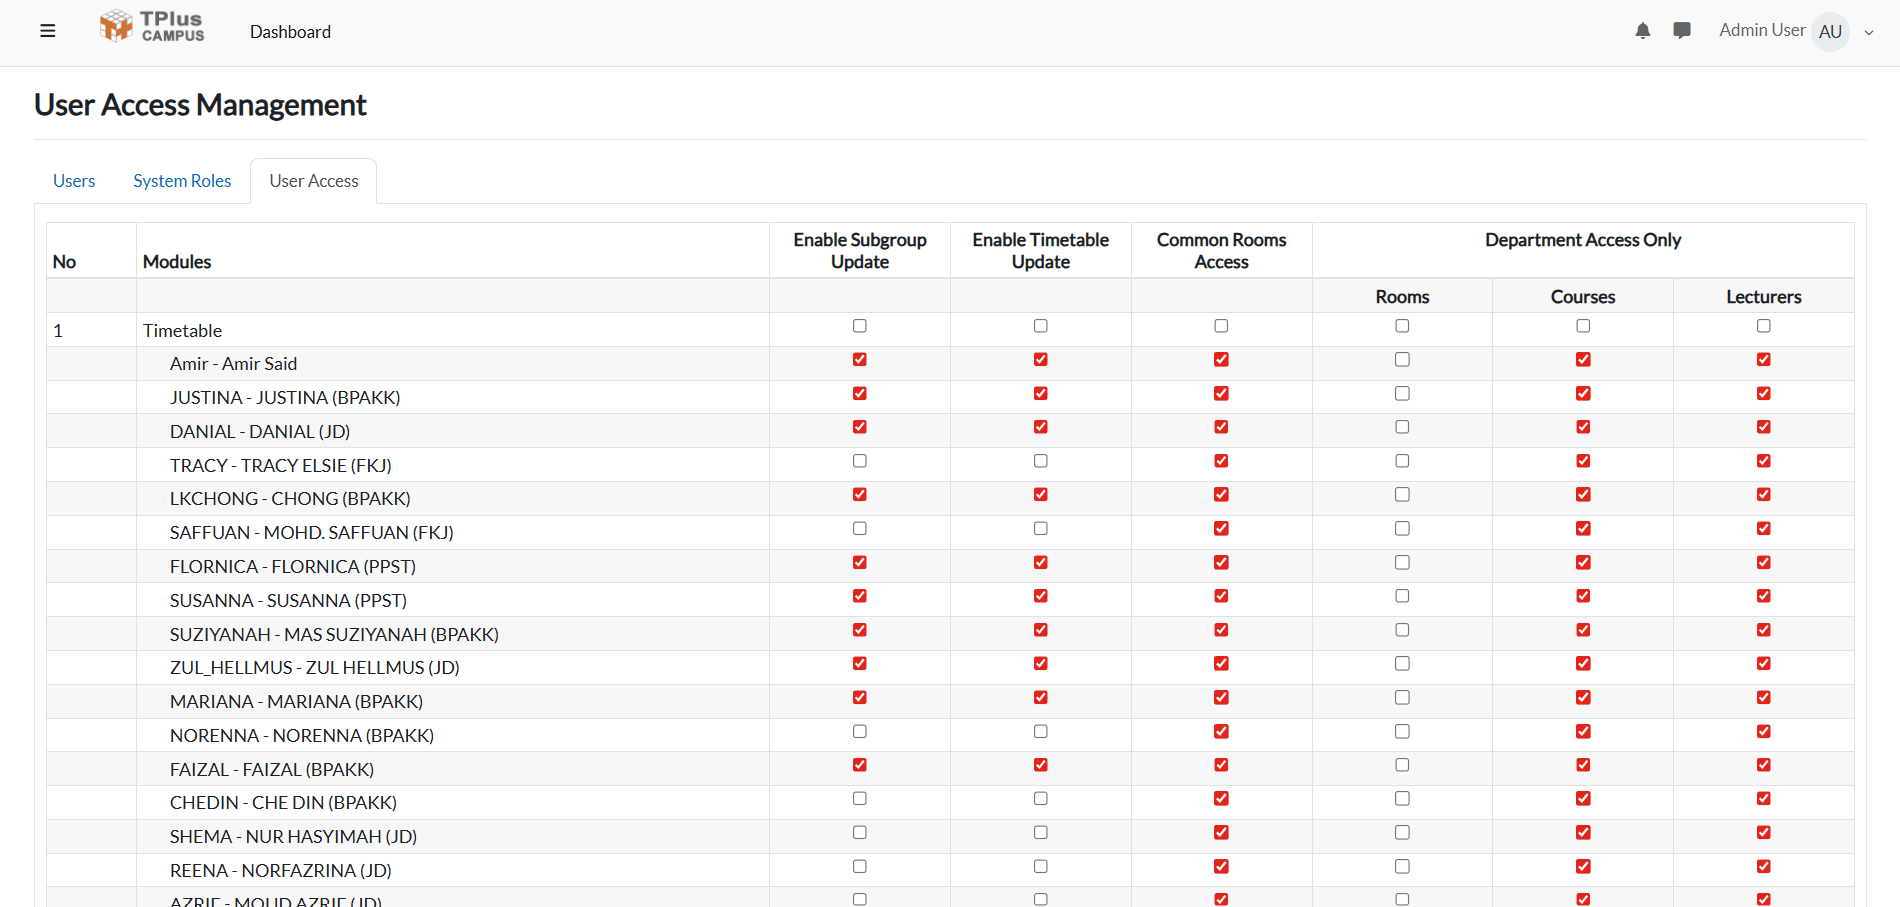1900x907 pixels.
Task: Click the AU user avatar
Action: (1830, 31)
